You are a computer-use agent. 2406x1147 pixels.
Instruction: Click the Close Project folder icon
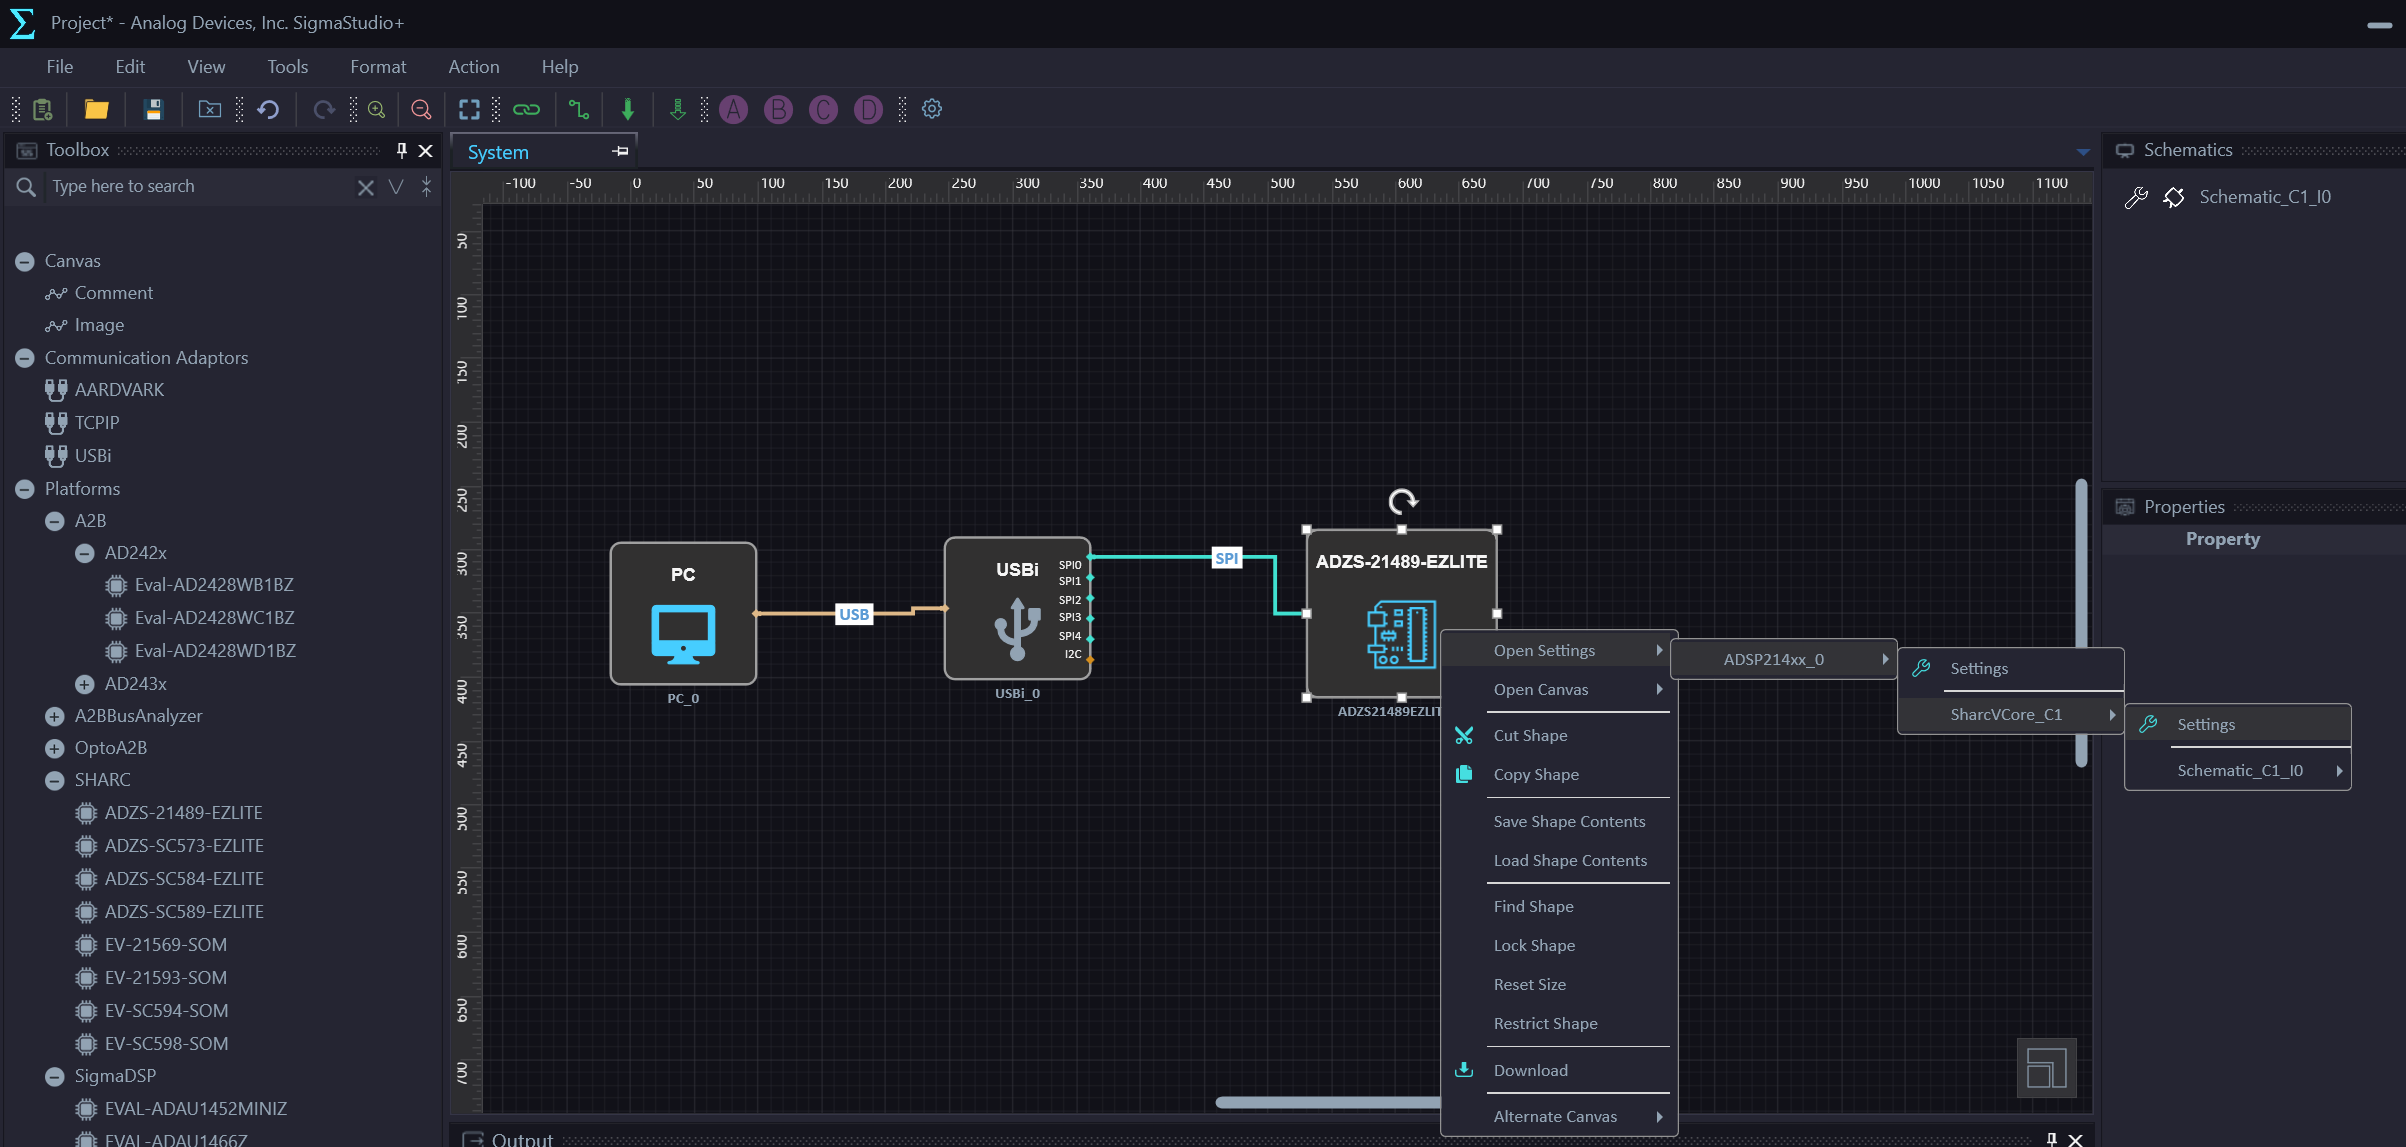[x=210, y=109]
